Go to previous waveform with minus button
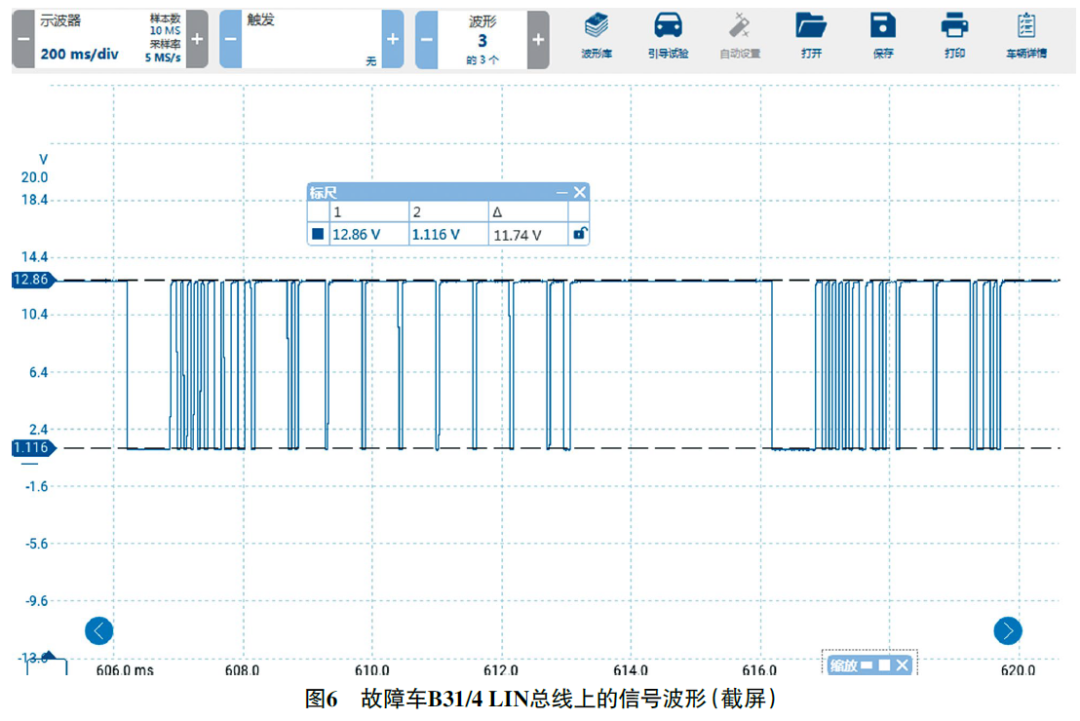1080x721 pixels. [426, 40]
